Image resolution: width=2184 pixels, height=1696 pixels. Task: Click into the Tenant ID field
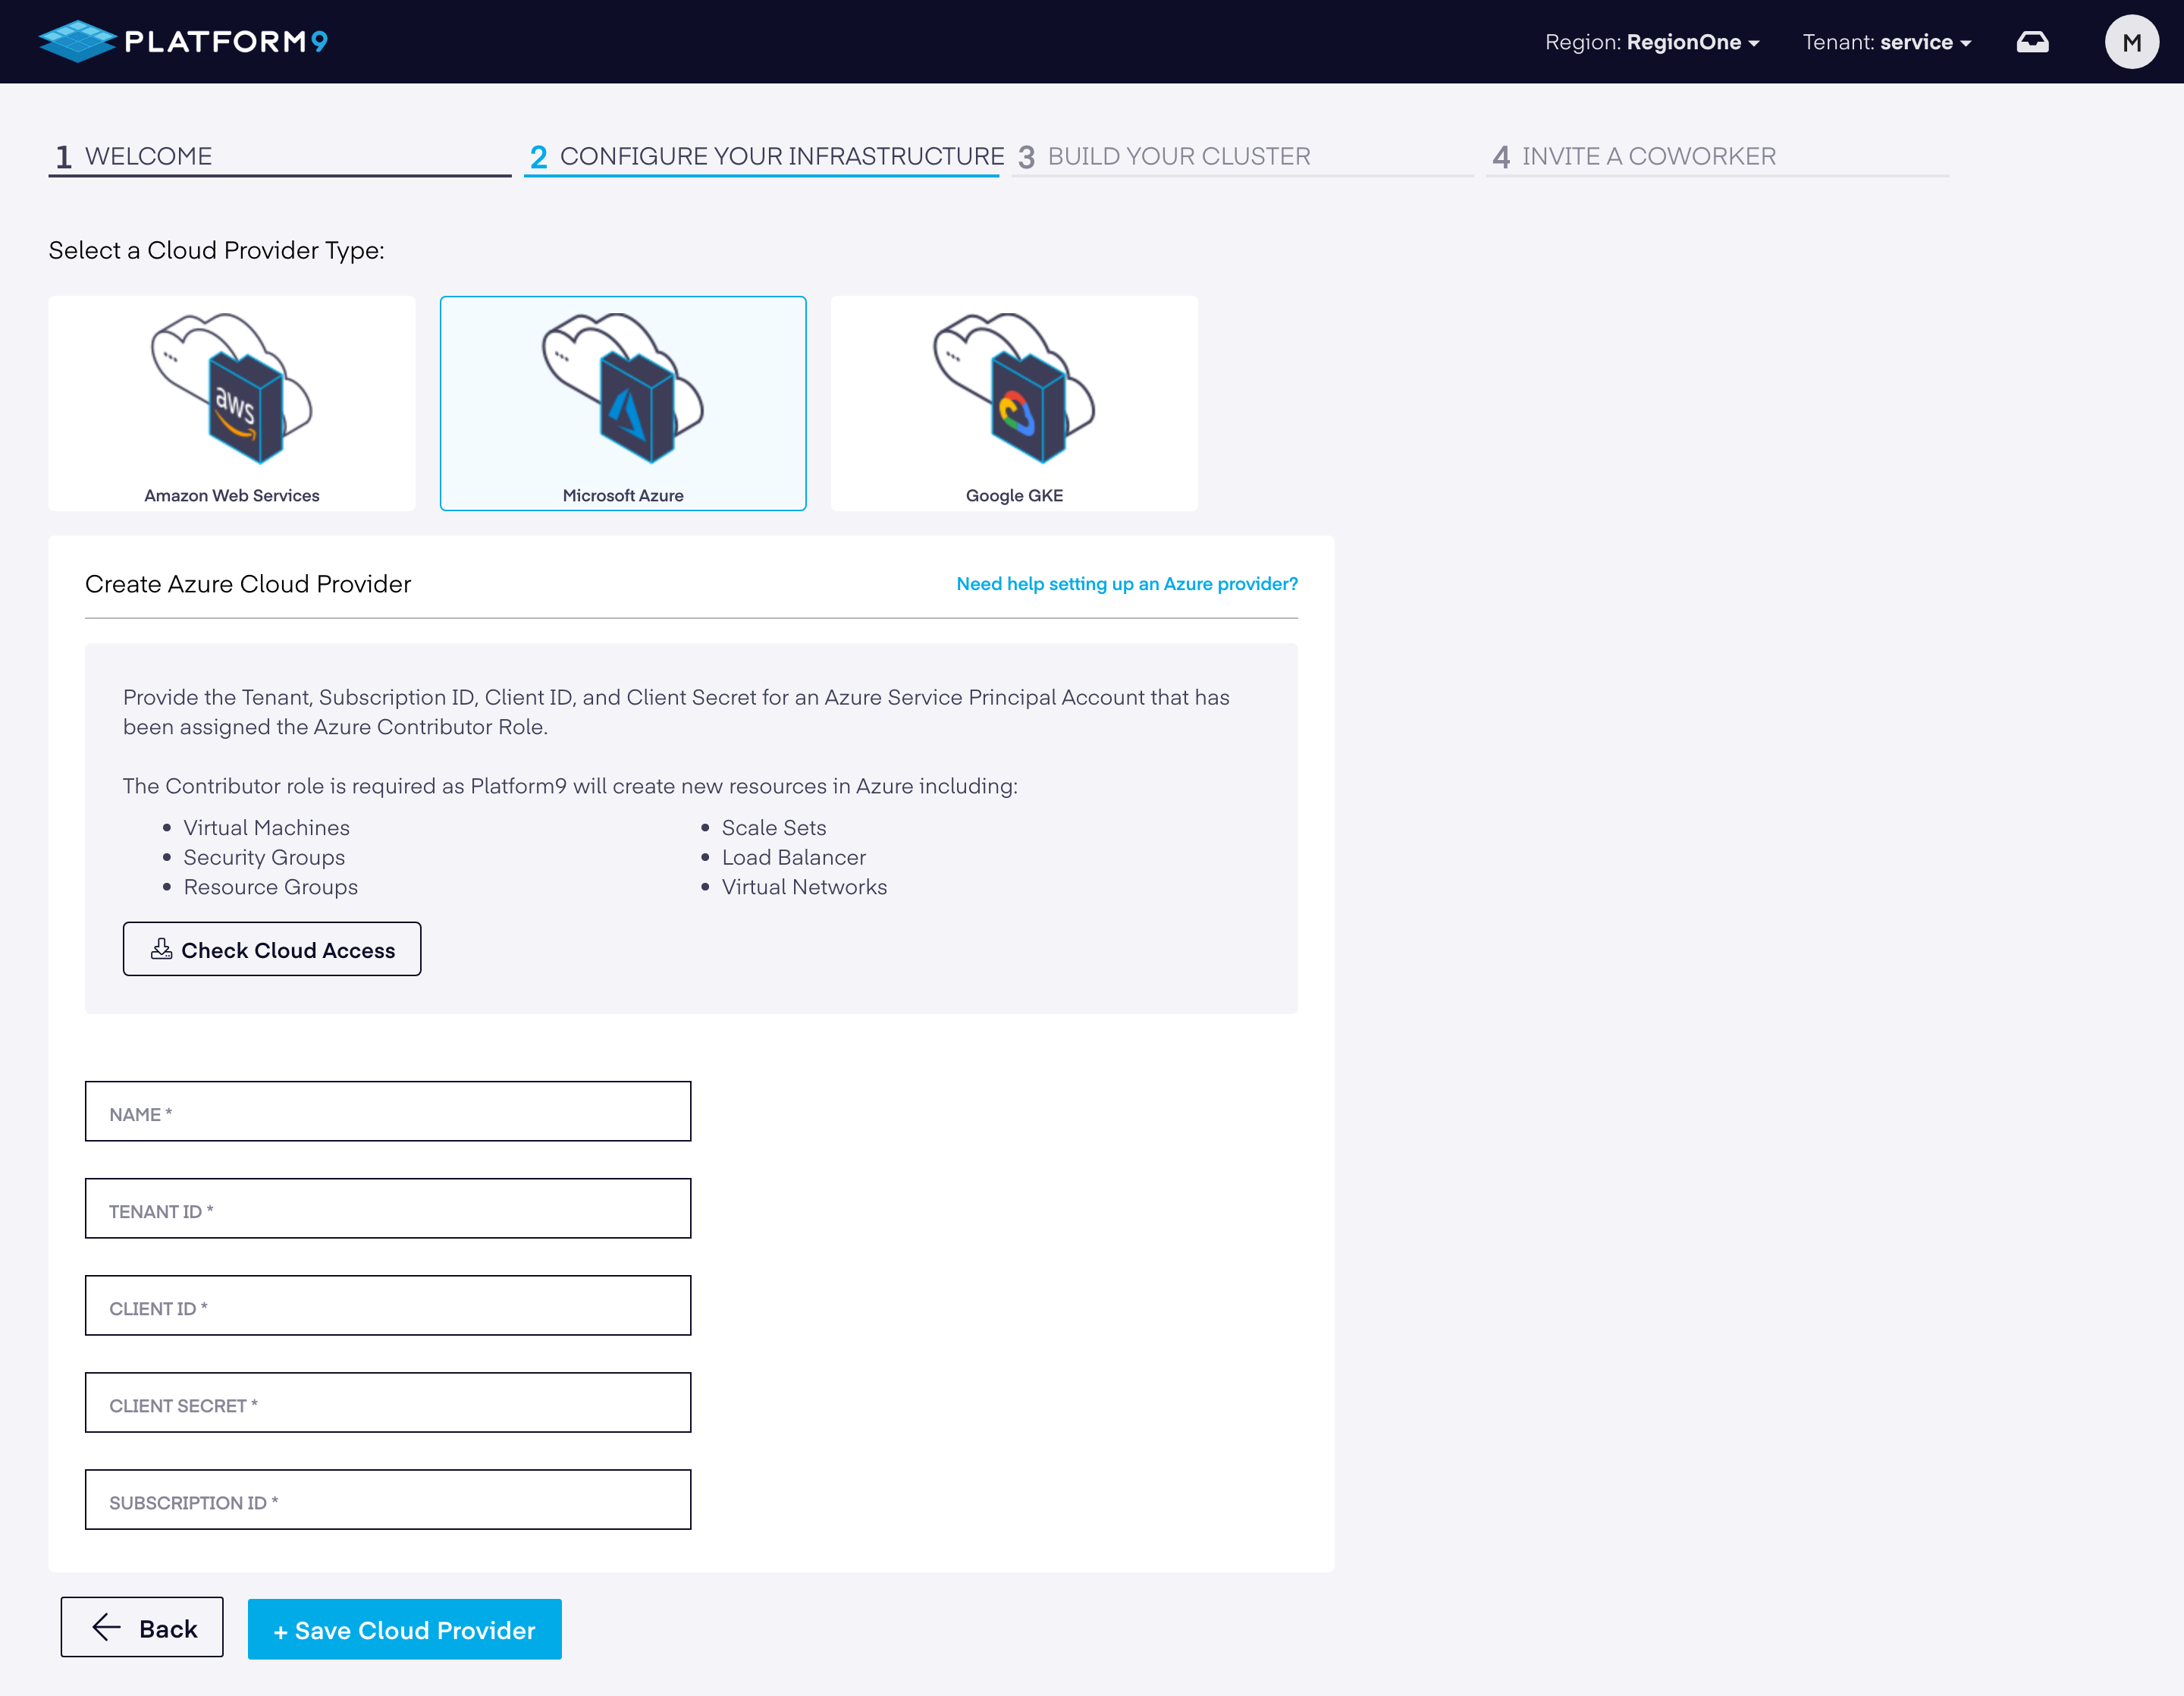[x=387, y=1208]
